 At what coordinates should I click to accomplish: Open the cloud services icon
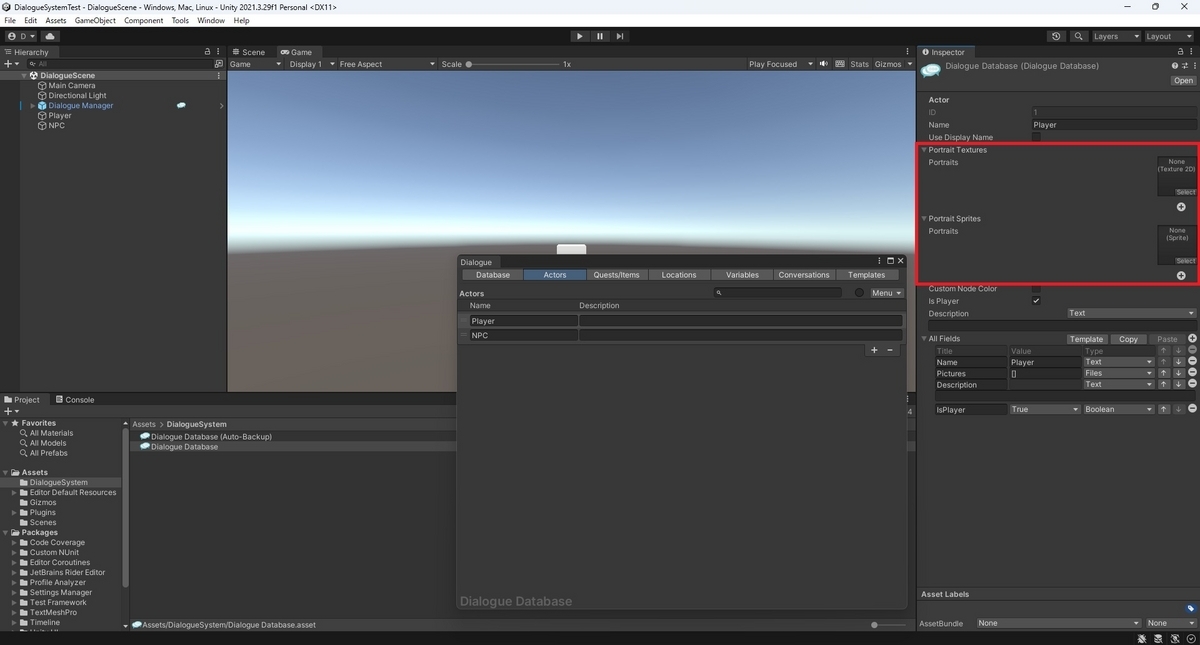49,36
